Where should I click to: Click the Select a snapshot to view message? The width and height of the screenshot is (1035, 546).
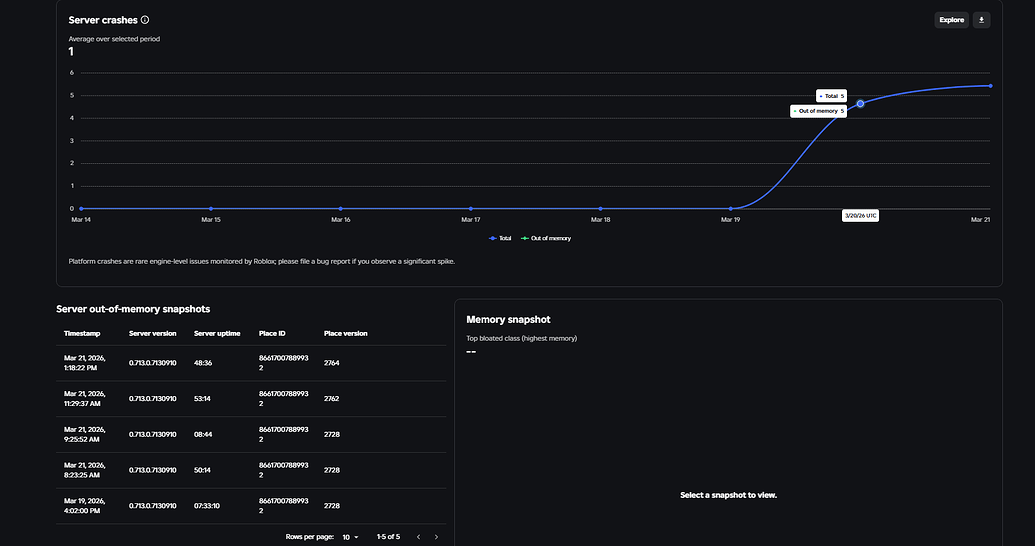pyautogui.click(x=728, y=495)
